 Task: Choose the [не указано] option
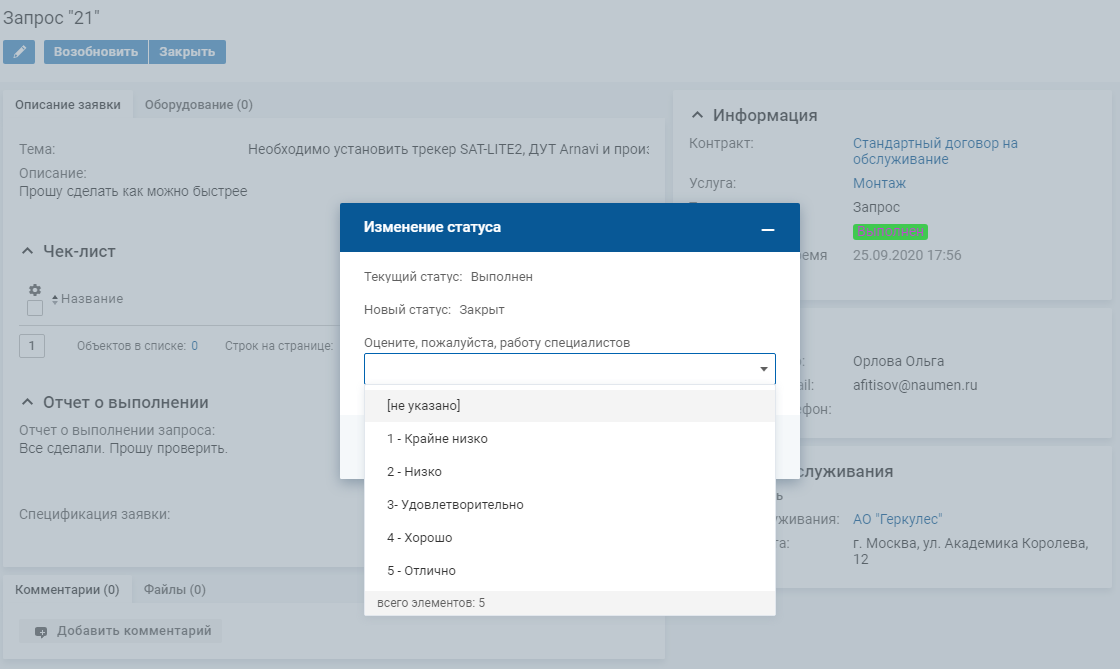click(x=570, y=406)
